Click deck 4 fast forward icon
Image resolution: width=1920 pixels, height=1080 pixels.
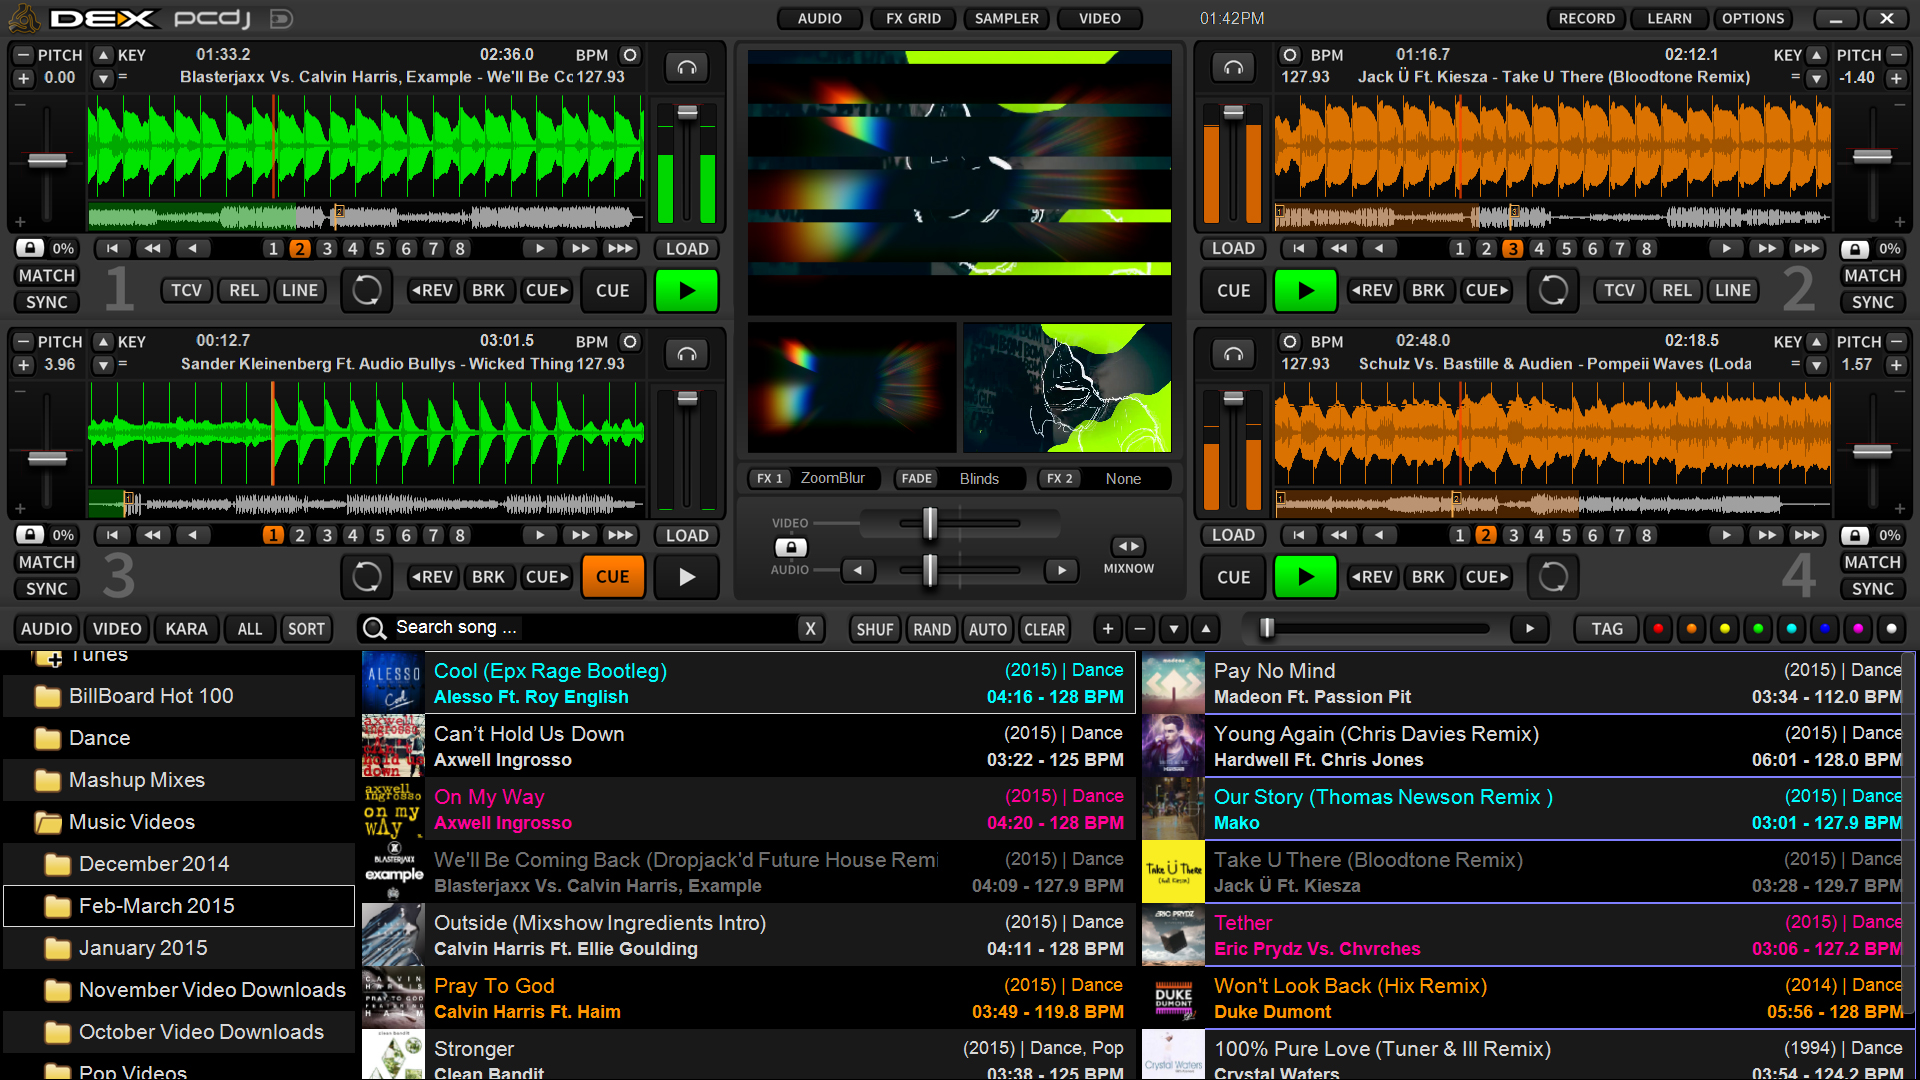(x=1767, y=535)
